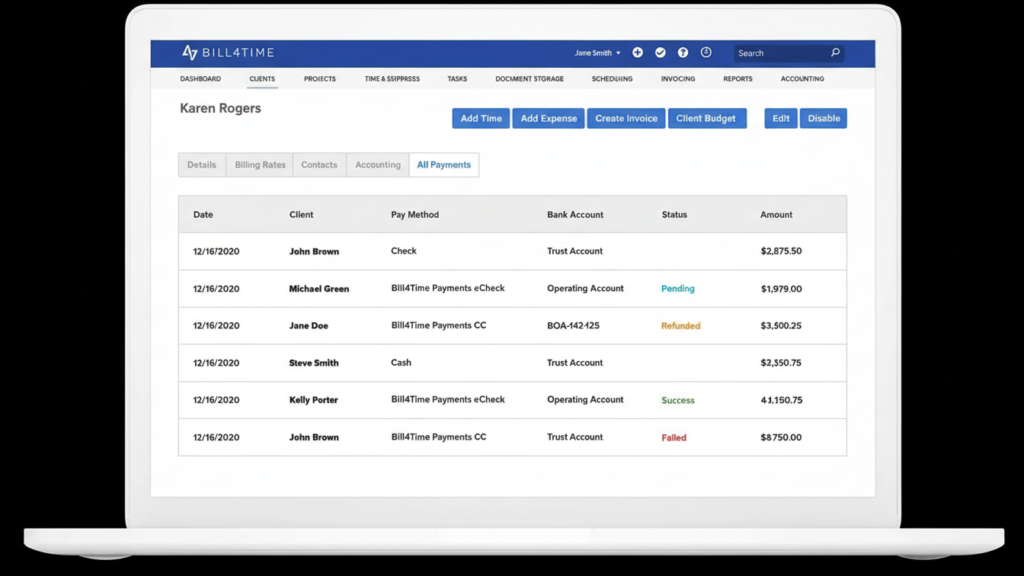Screen dimensions: 1024x576
Task: Click the checkmark icon in header
Action: pyautogui.click(x=660, y=53)
